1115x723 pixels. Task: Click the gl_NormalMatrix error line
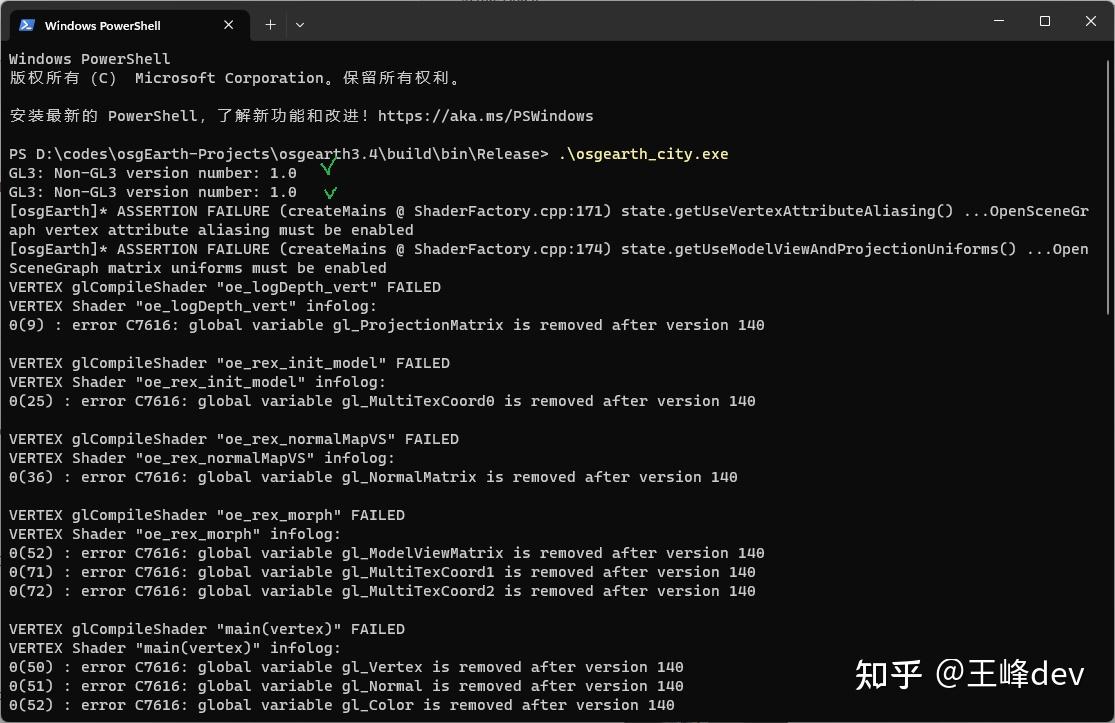pyautogui.click(x=373, y=478)
